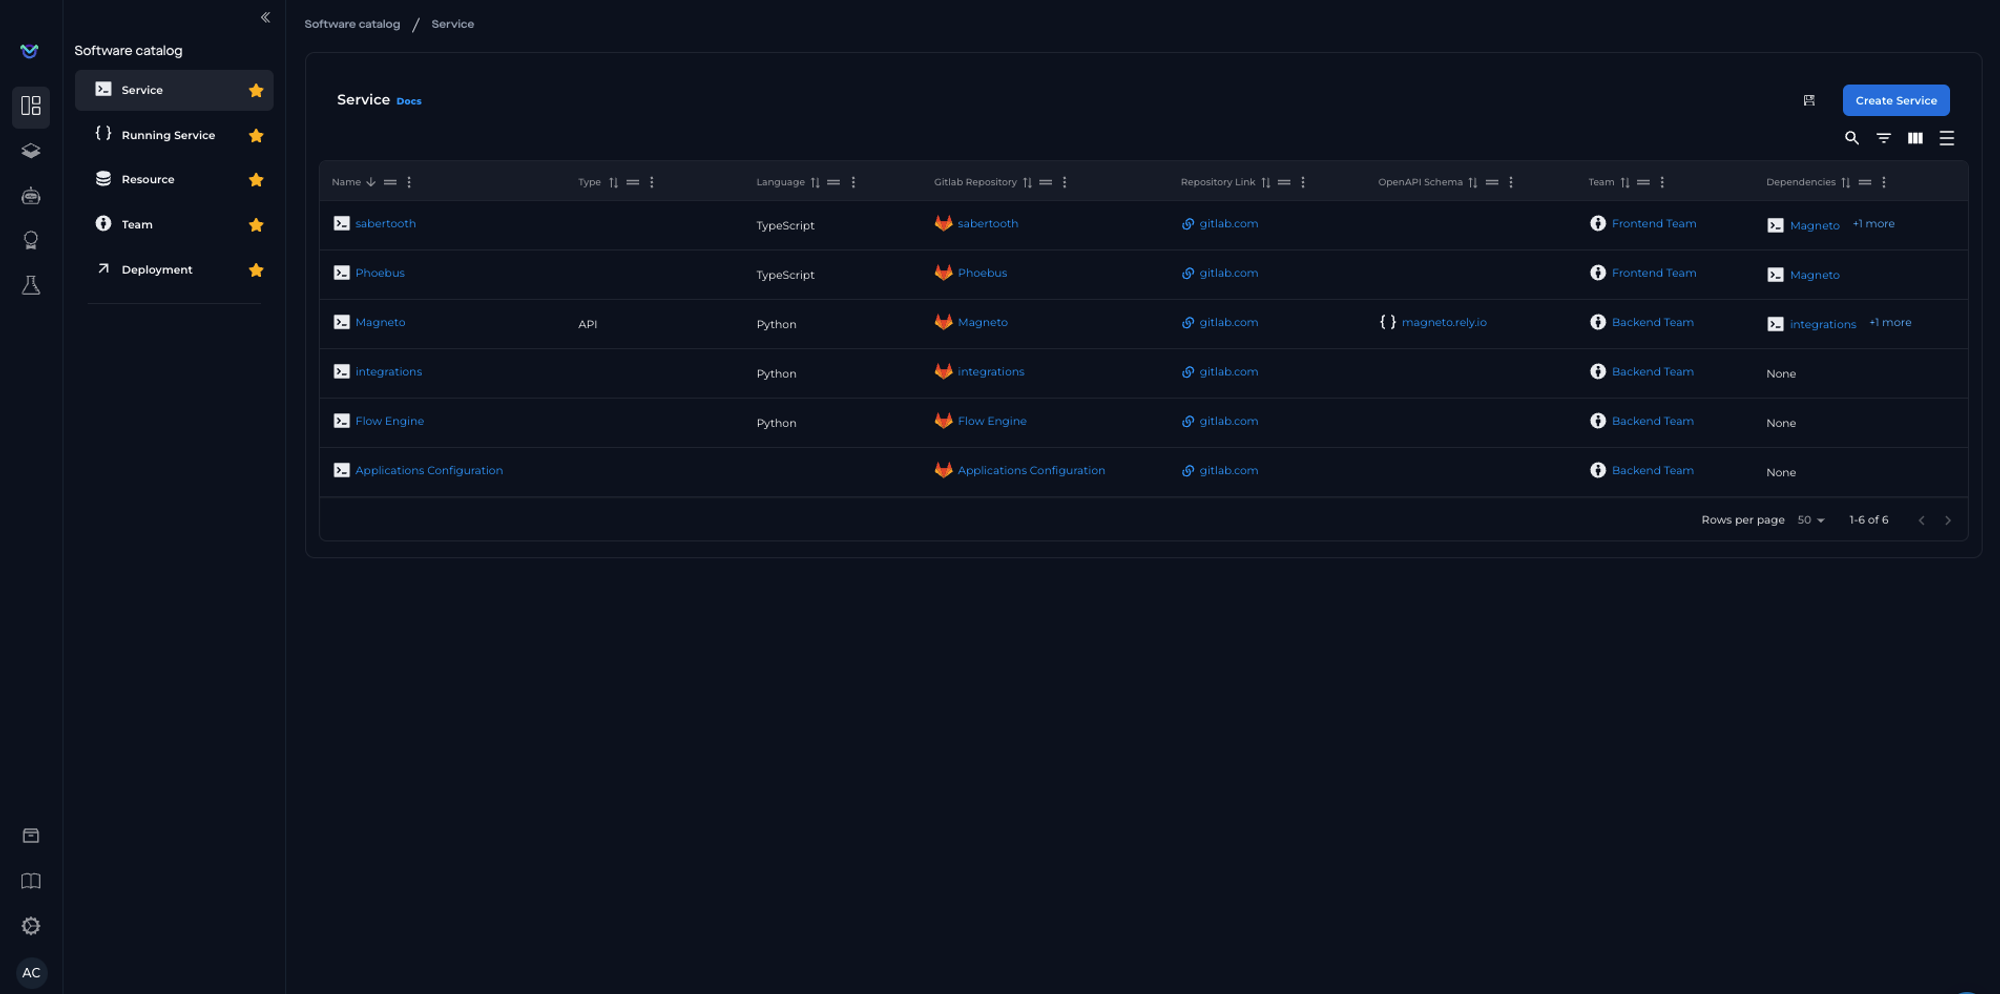Open the column visibility icon
Viewport: 2000px width, 994px height.
pyautogui.click(x=1914, y=138)
